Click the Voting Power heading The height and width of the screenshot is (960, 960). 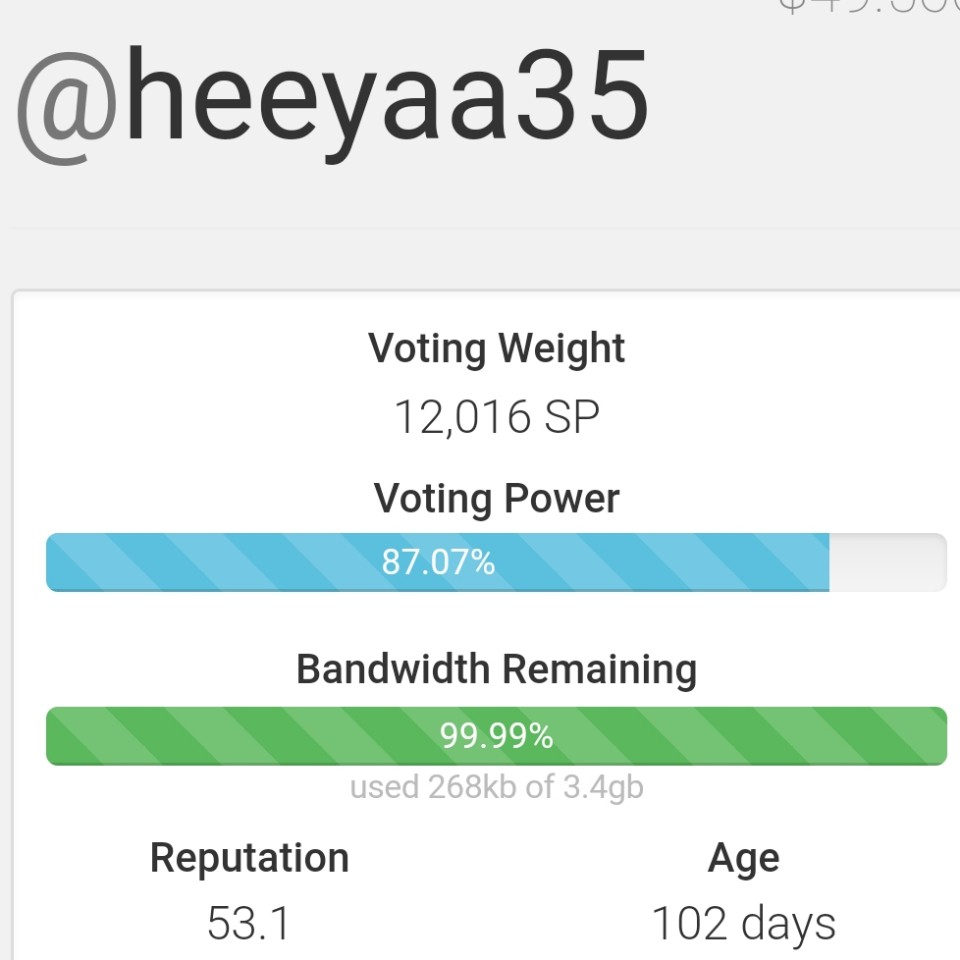click(497, 498)
